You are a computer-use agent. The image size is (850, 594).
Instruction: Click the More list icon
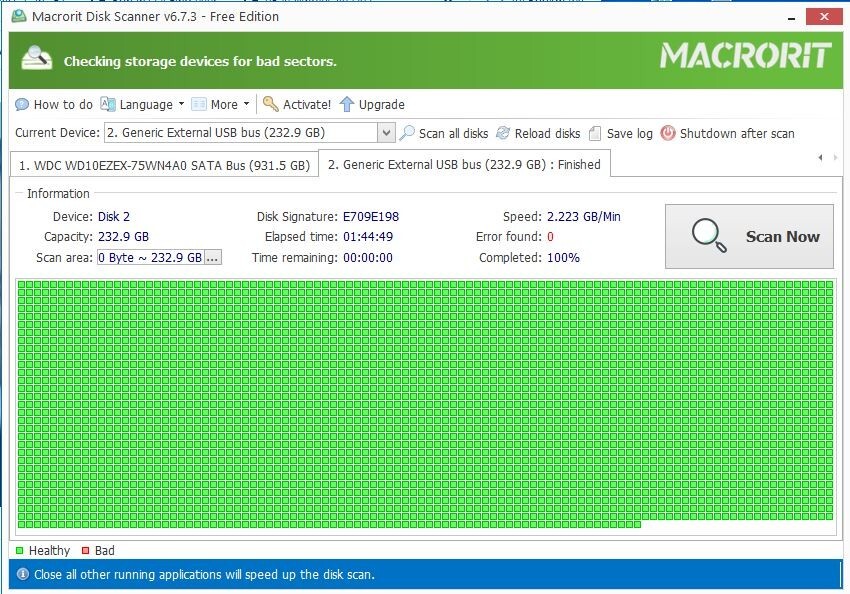[199, 104]
